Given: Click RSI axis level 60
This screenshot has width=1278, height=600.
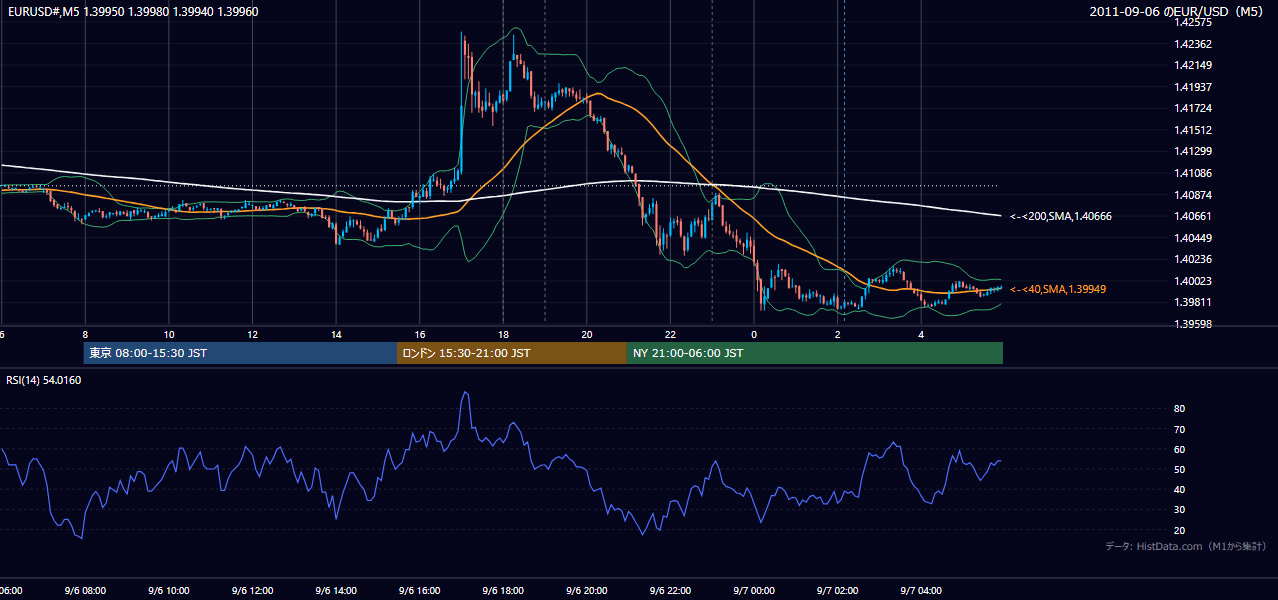Looking at the screenshot, I should coord(1180,449).
